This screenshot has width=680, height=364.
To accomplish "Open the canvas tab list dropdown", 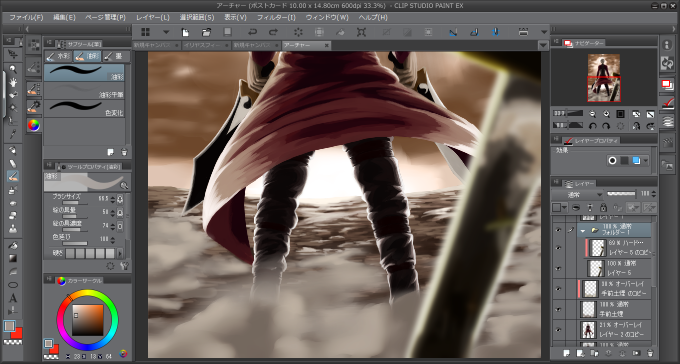I will pyautogui.click(x=543, y=46).
